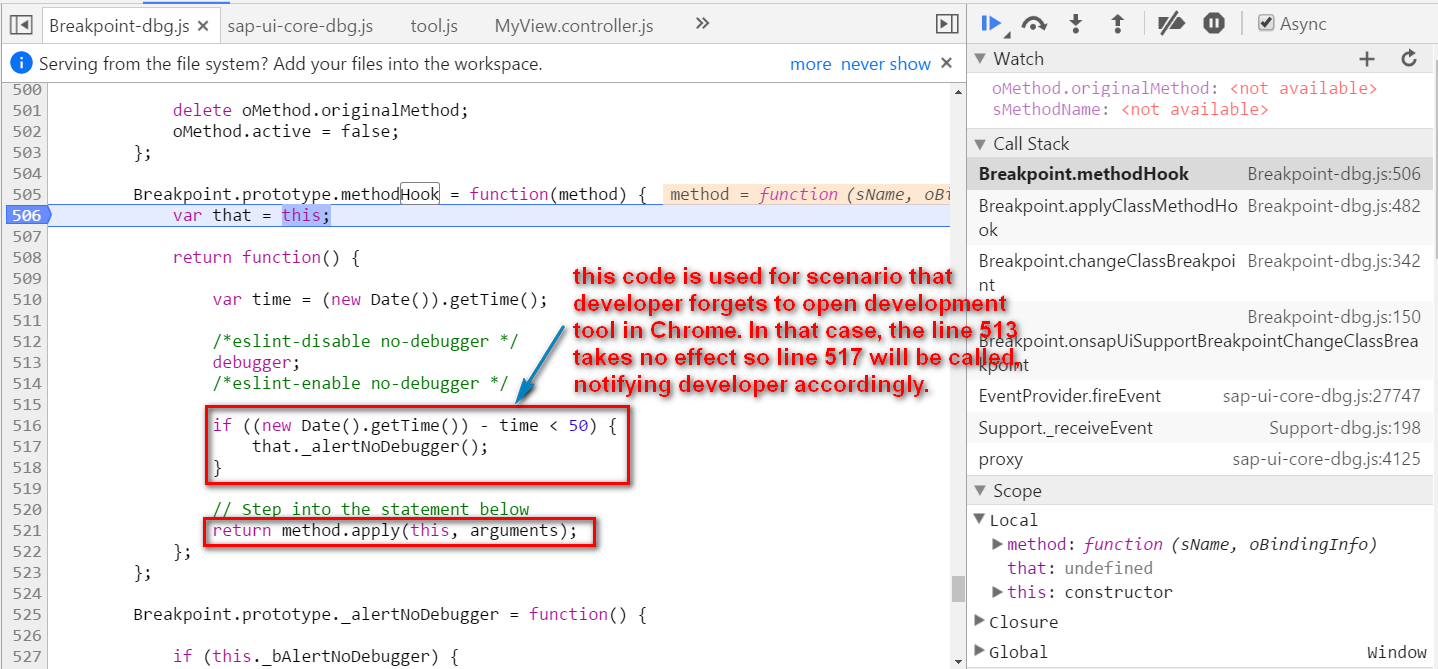1438x669 pixels.
Task: Step out of current function
Action: pyautogui.click(x=1118, y=24)
